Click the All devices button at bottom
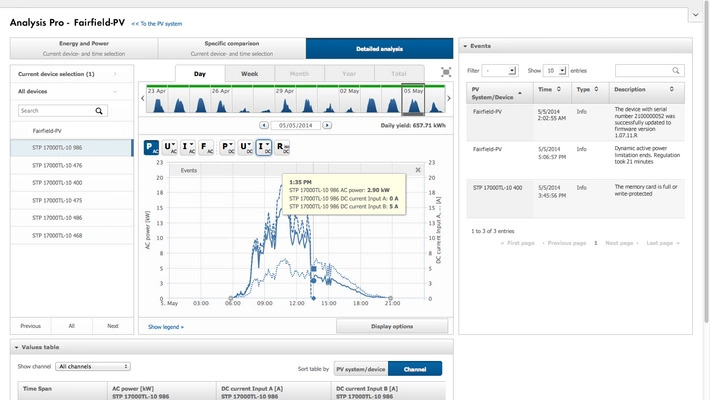Image resolution: width=710 pixels, height=400 pixels. click(x=72, y=326)
